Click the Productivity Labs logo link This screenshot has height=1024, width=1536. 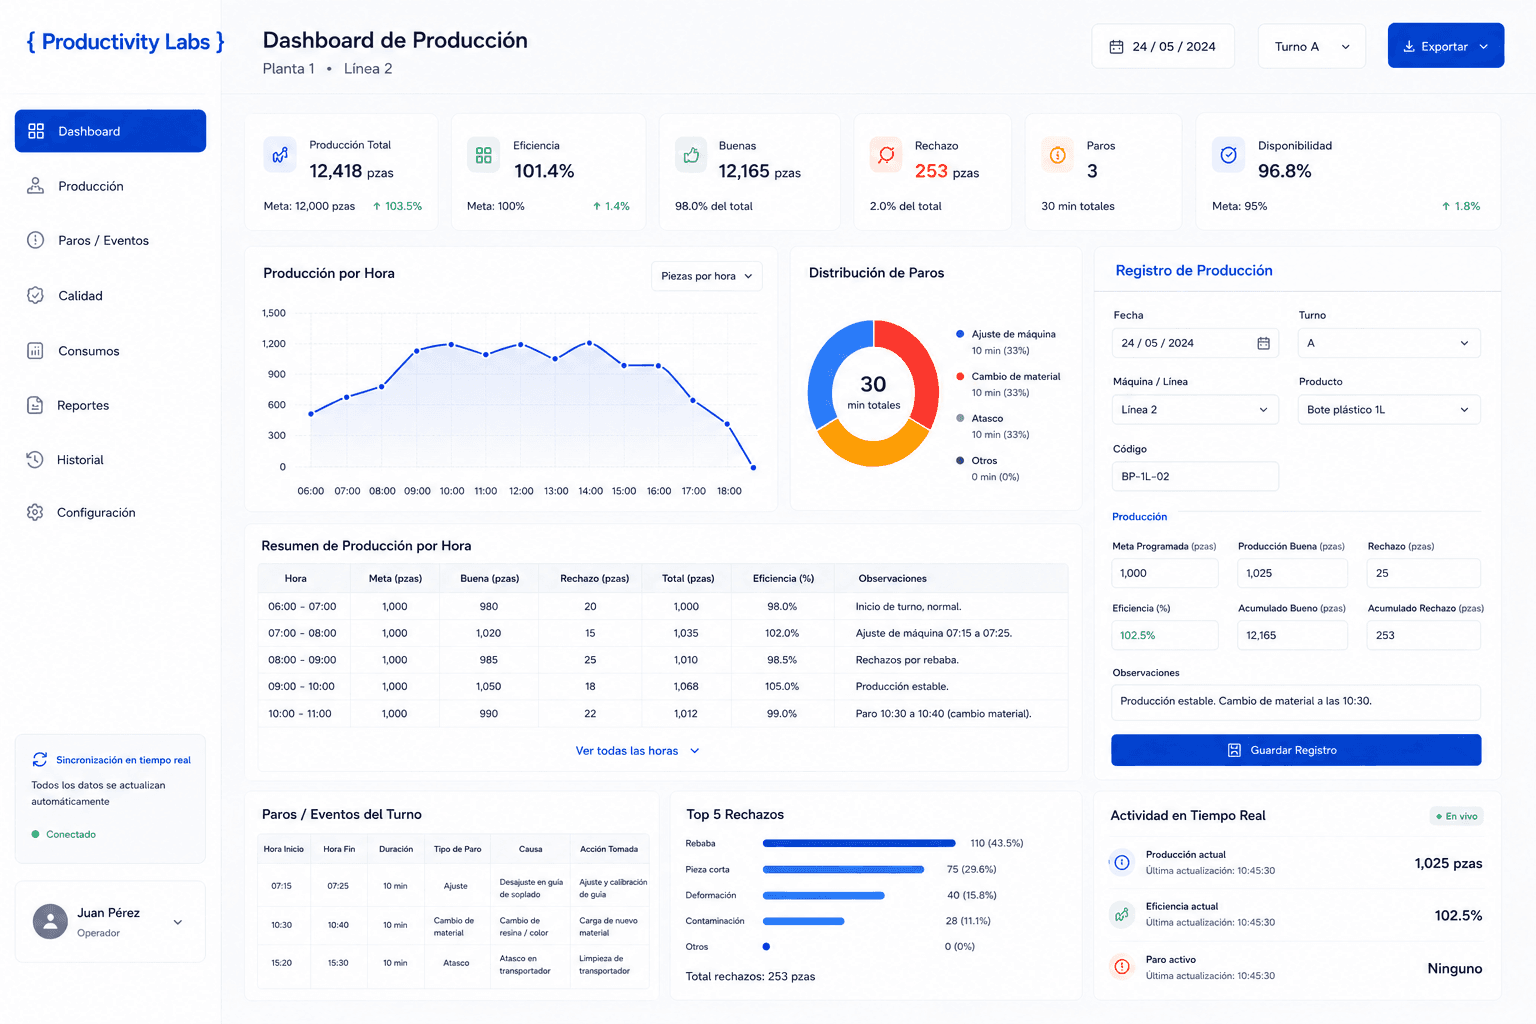click(x=125, y=42)
